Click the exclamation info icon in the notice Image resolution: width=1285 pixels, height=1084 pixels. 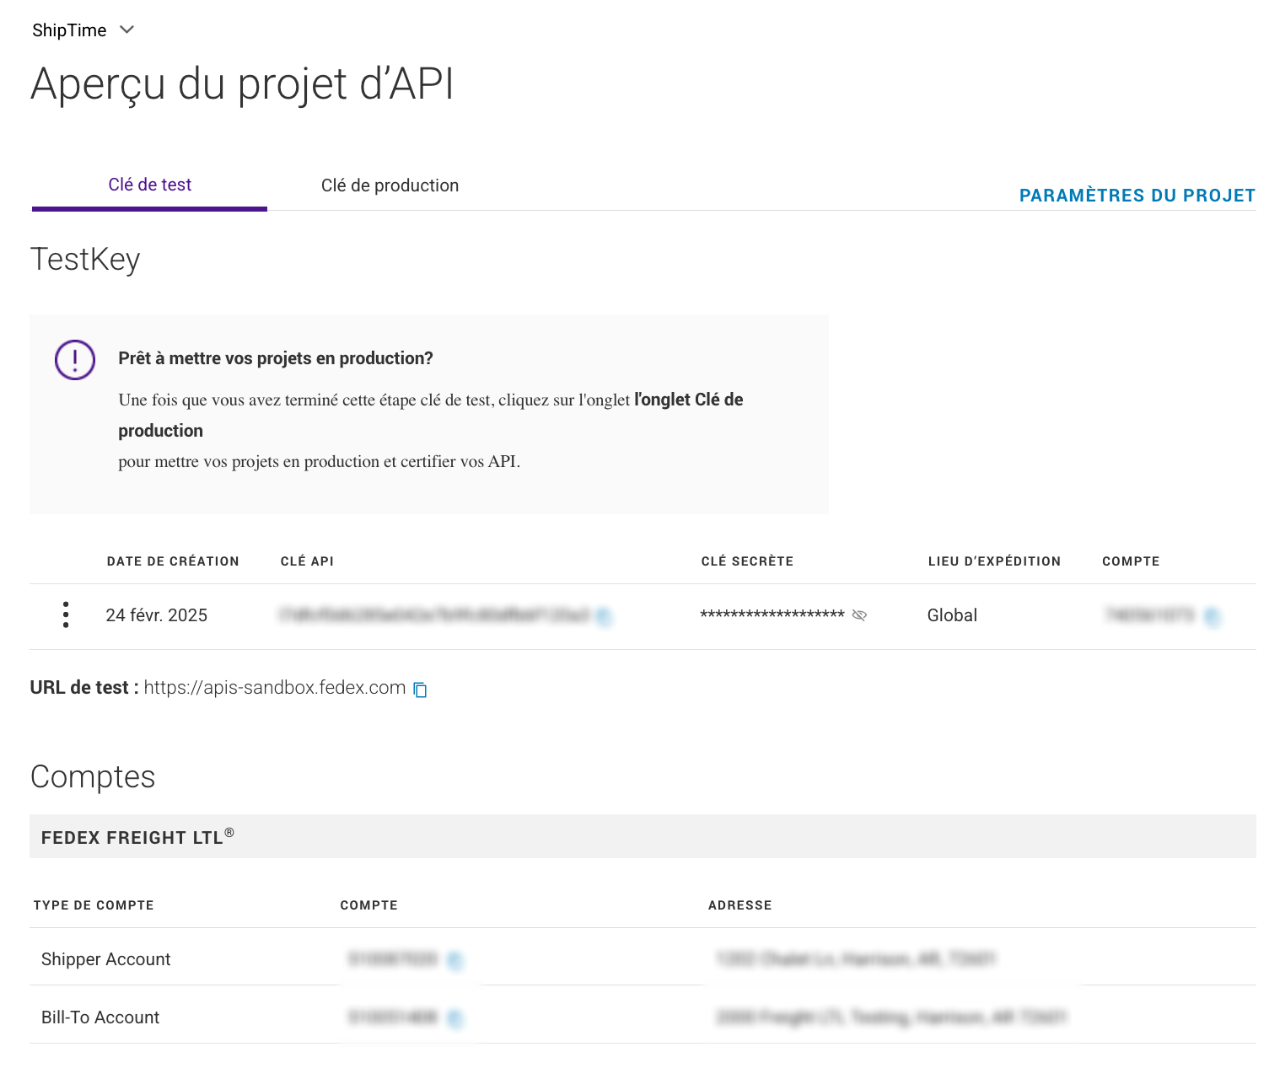pyautogui.click(x=75, y=360)
